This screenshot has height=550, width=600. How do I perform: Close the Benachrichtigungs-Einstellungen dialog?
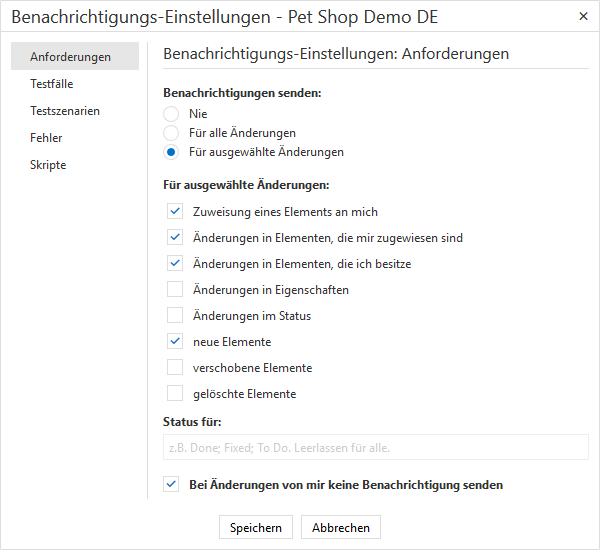click(x=583, y=17)
